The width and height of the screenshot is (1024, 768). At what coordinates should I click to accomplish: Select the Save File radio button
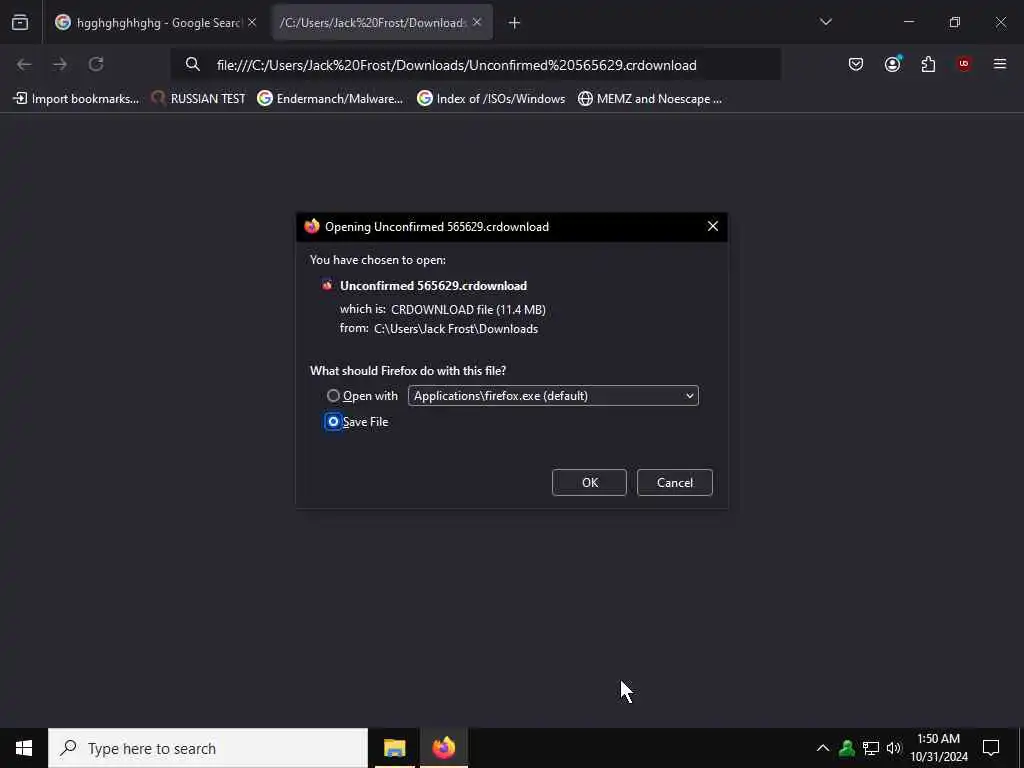pyautogui.click(x=333, y=422)
